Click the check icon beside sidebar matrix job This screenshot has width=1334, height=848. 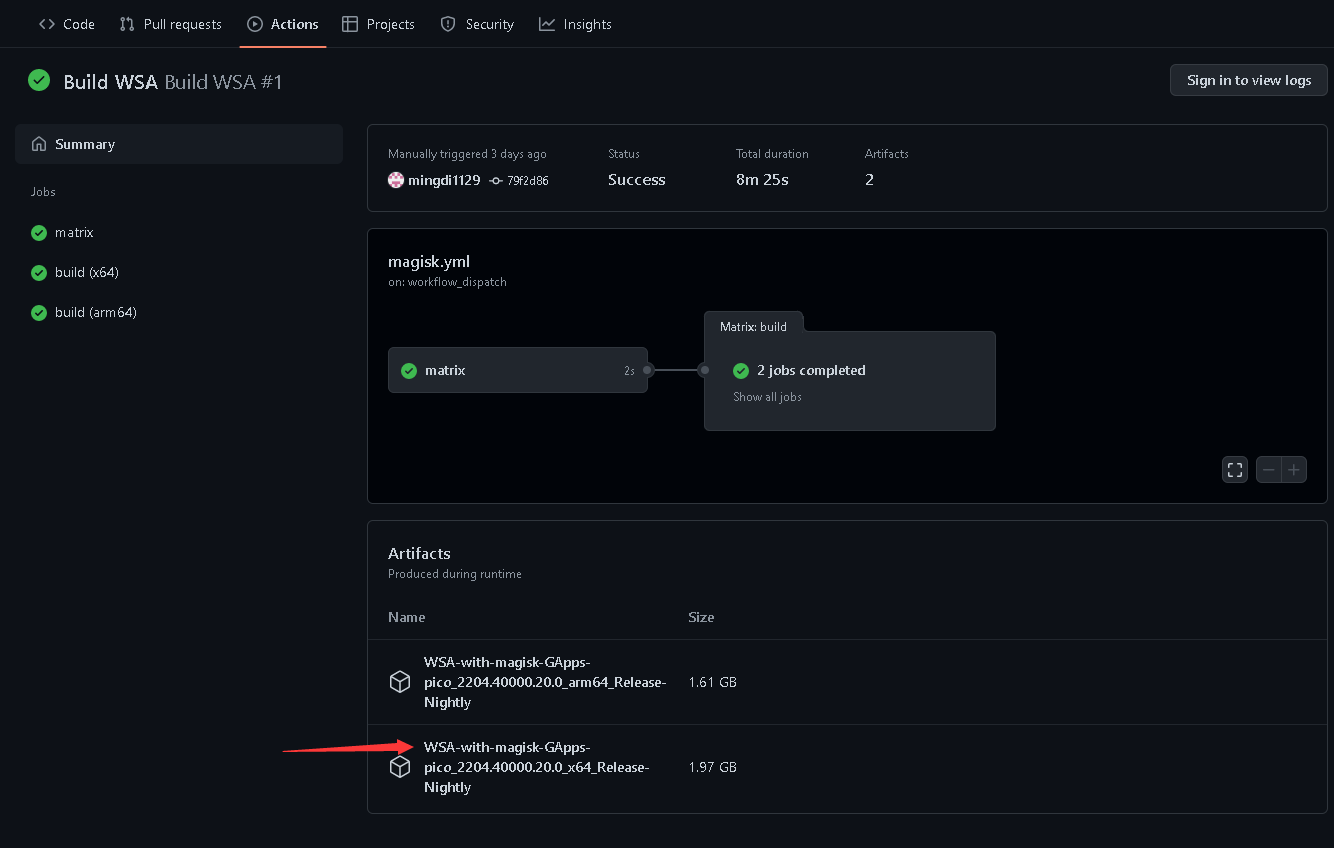tap(39, 232)
